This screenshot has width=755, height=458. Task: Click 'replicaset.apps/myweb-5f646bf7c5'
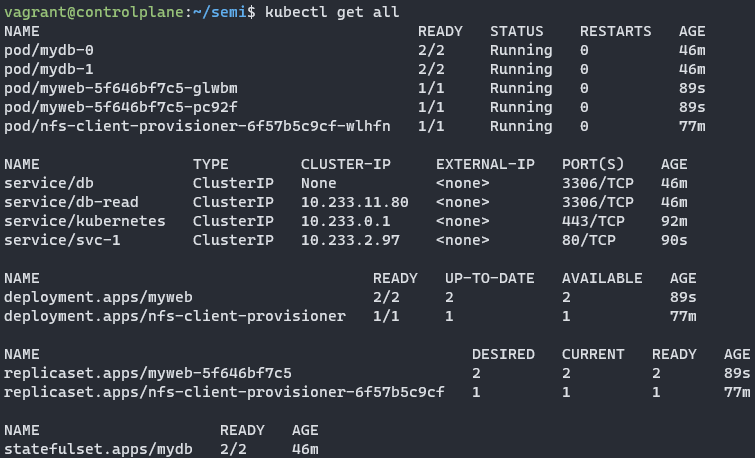point(148,374)
